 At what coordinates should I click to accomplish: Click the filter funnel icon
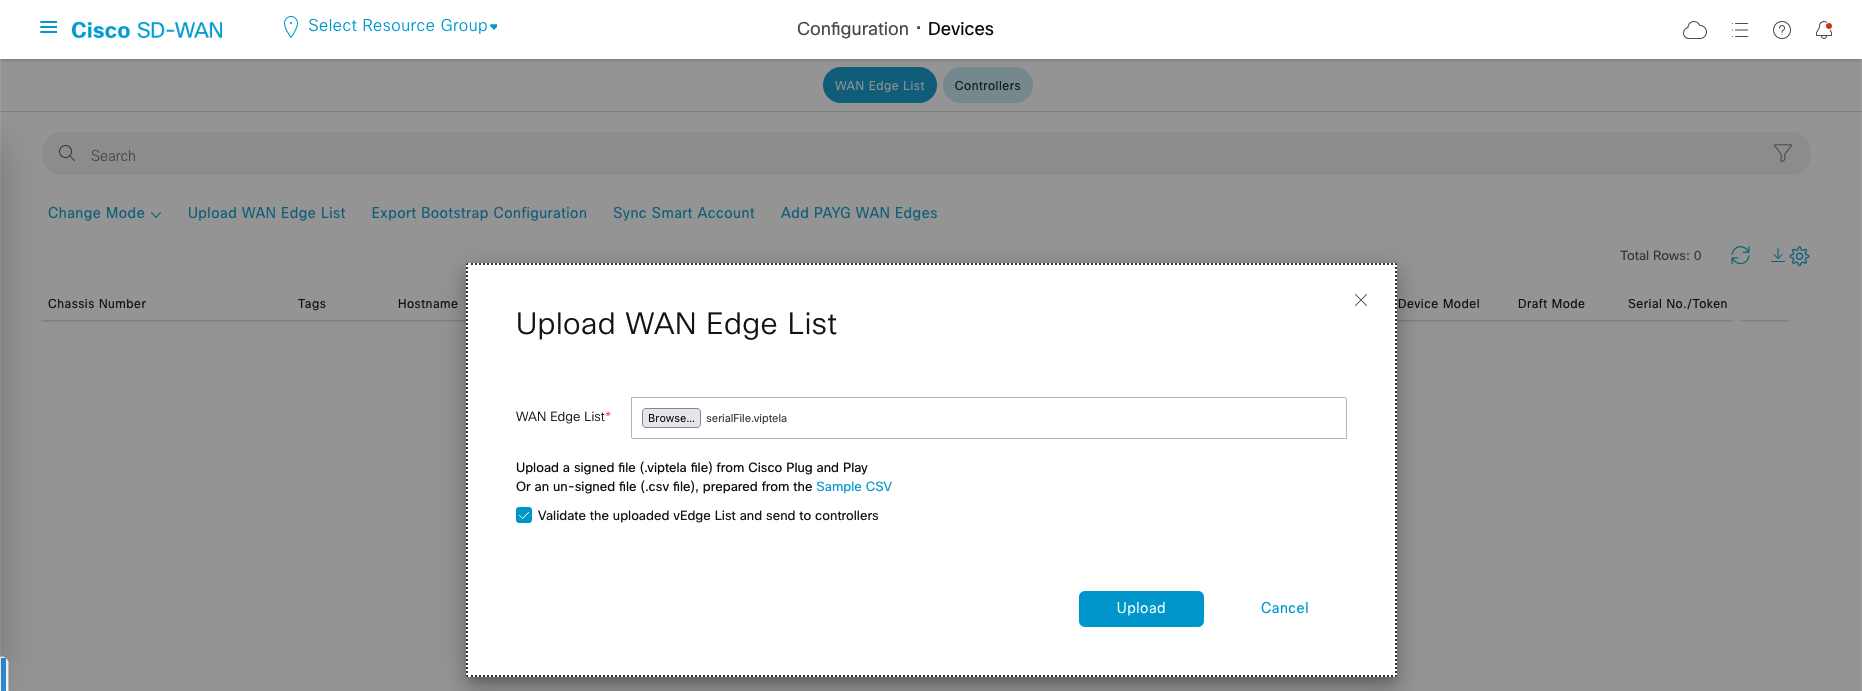[1782, 153]
